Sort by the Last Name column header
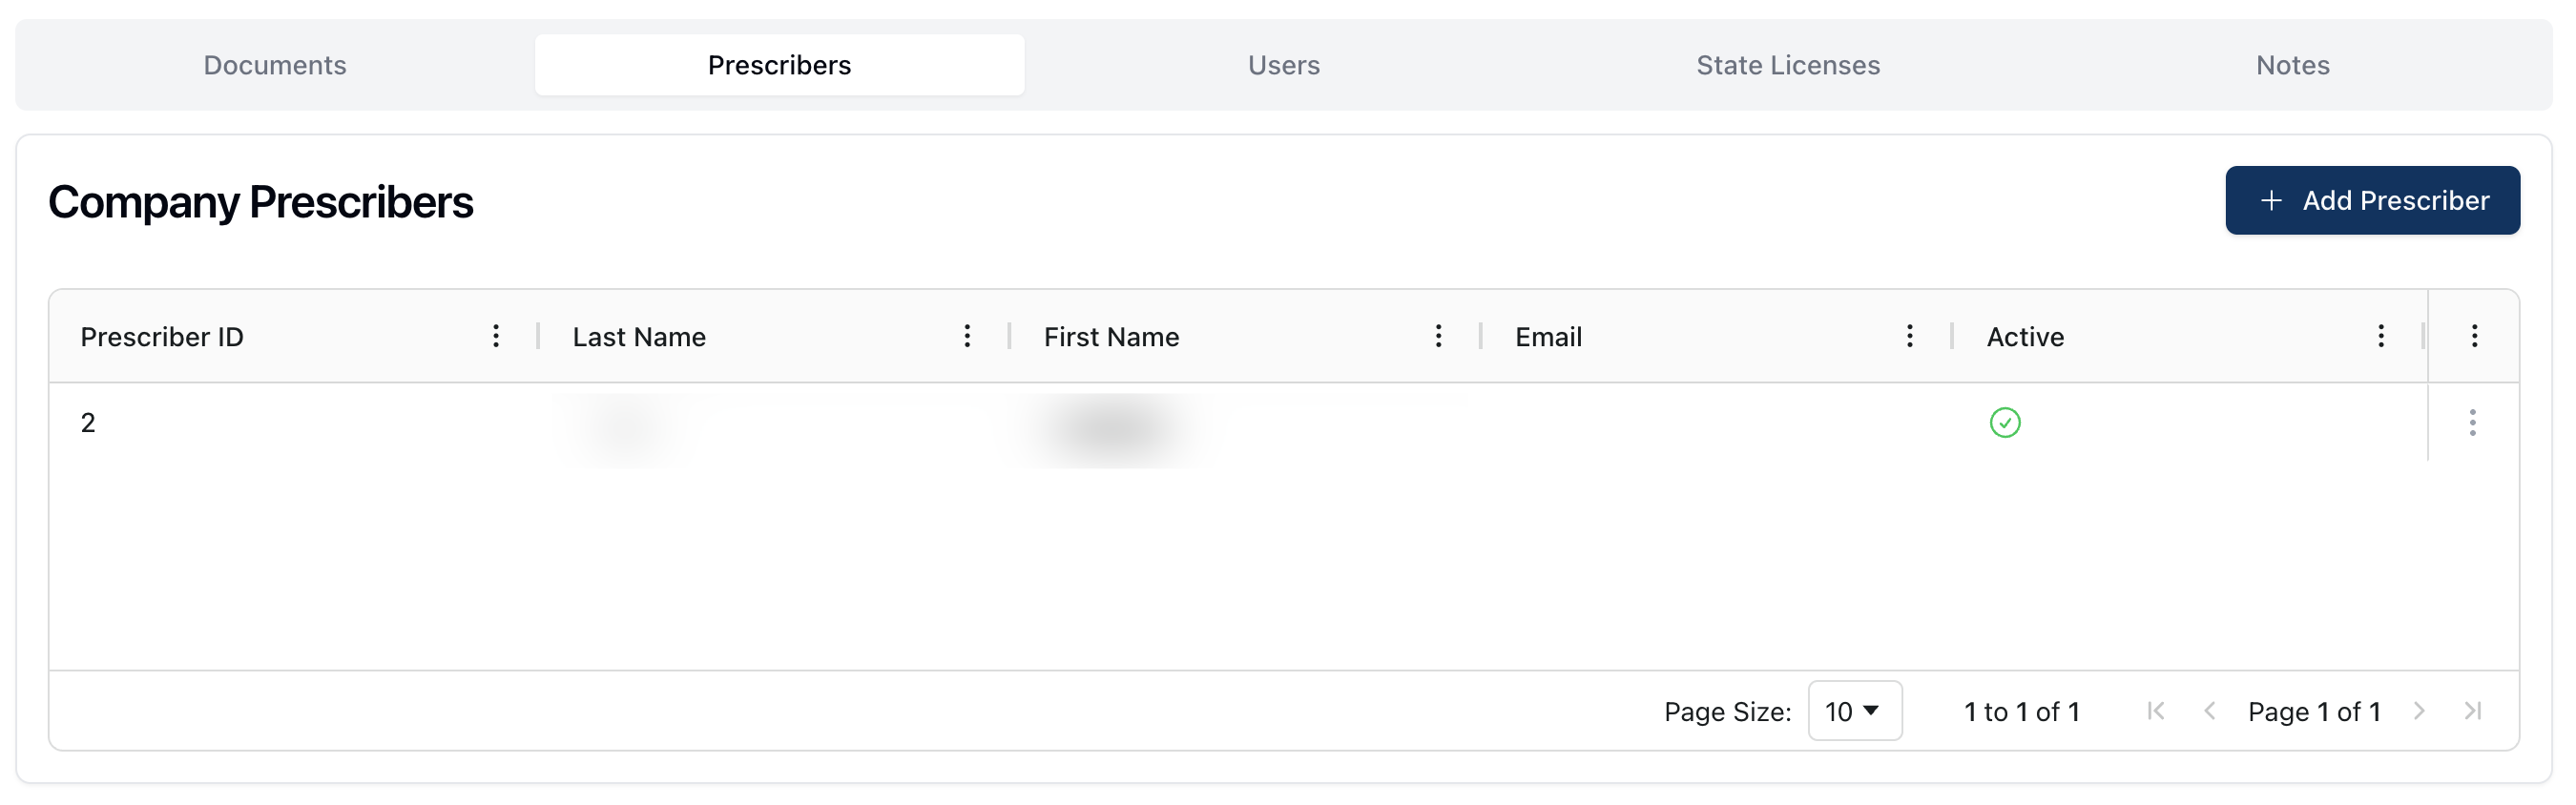The width and height of the screenshot is (2576, 805). click(639, 337)
